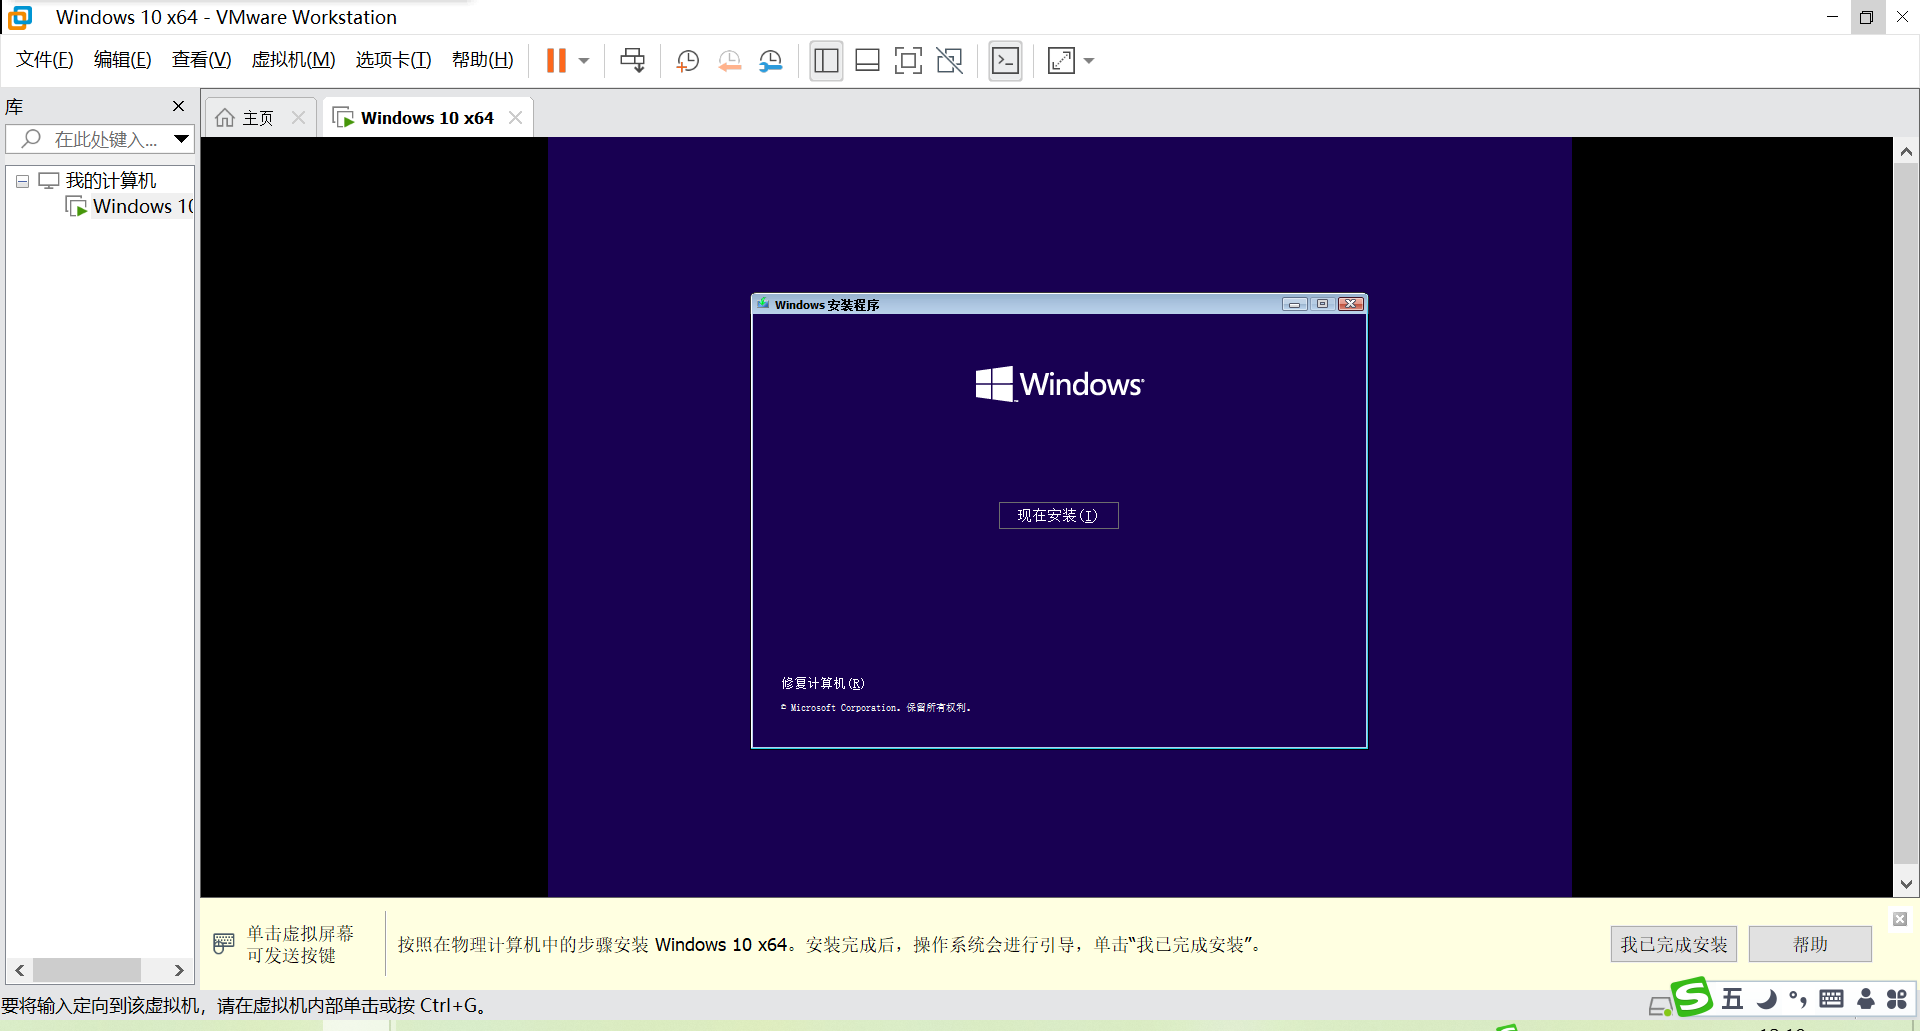Click the stretch guest display icon
This screenshot has height=1031, width=1920.
[x=1061, y=61]
